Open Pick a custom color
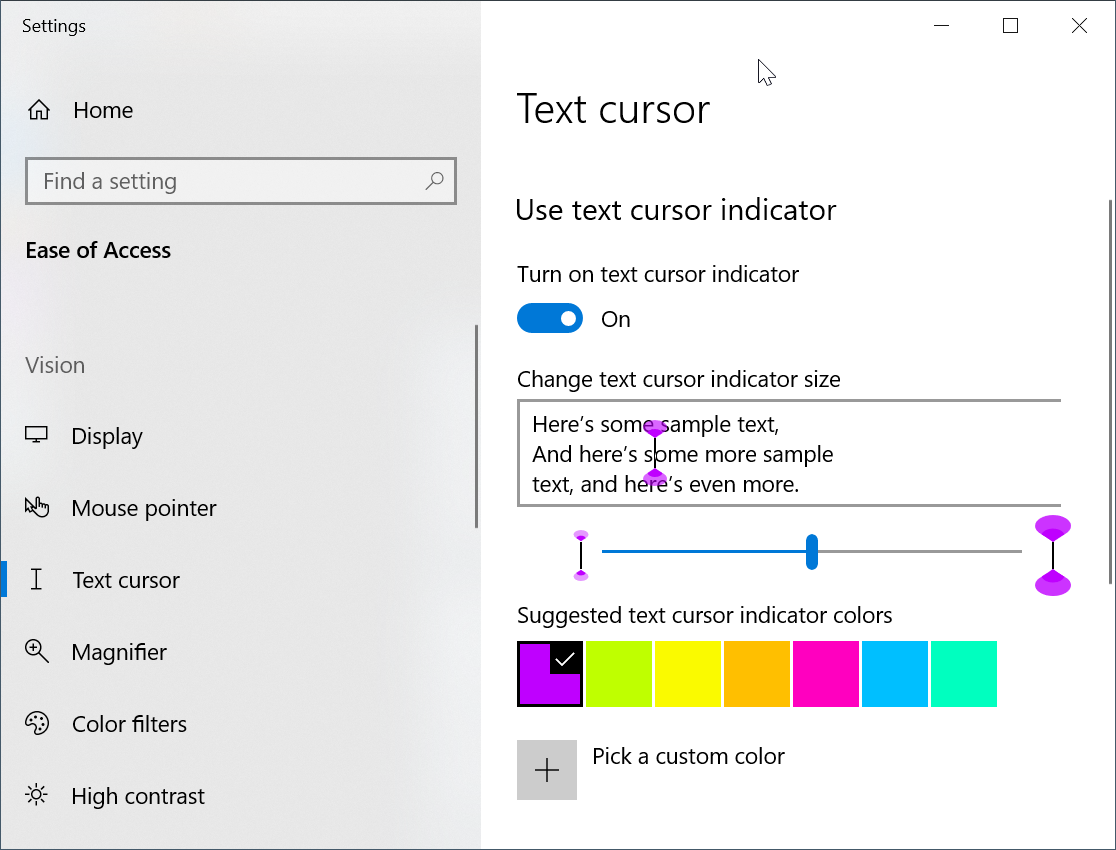Viewport: 1116px width, 850px height. (x=688, y=757)
